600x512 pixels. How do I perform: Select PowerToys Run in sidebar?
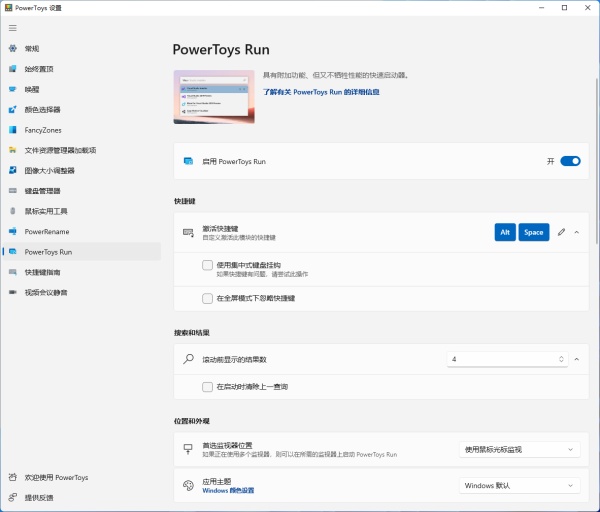pos(82,251)
